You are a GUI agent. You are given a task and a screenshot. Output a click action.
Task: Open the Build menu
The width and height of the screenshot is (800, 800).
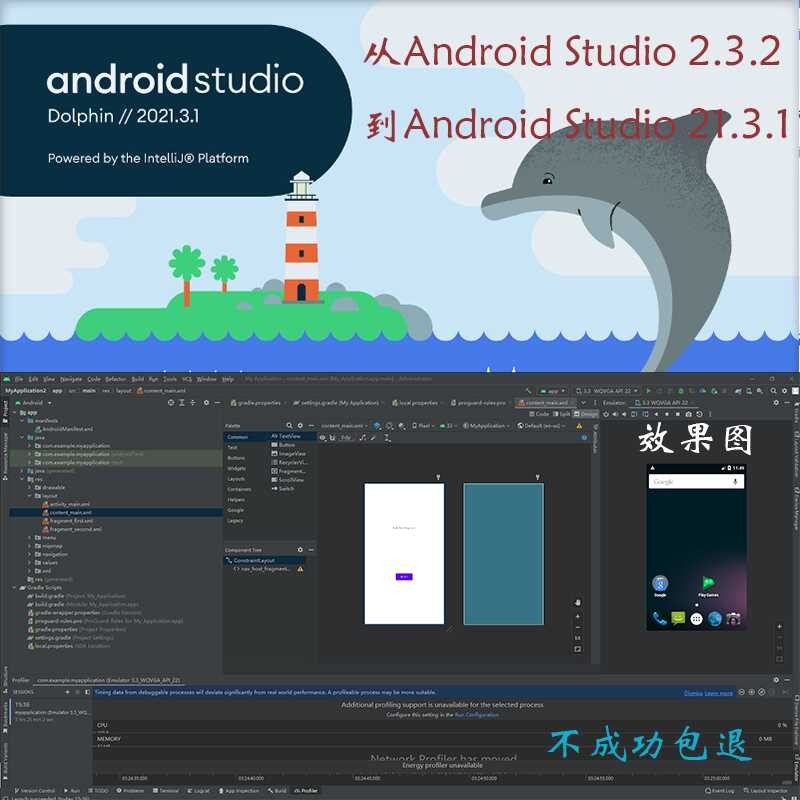pyautogui.click(x=138, y=379)
